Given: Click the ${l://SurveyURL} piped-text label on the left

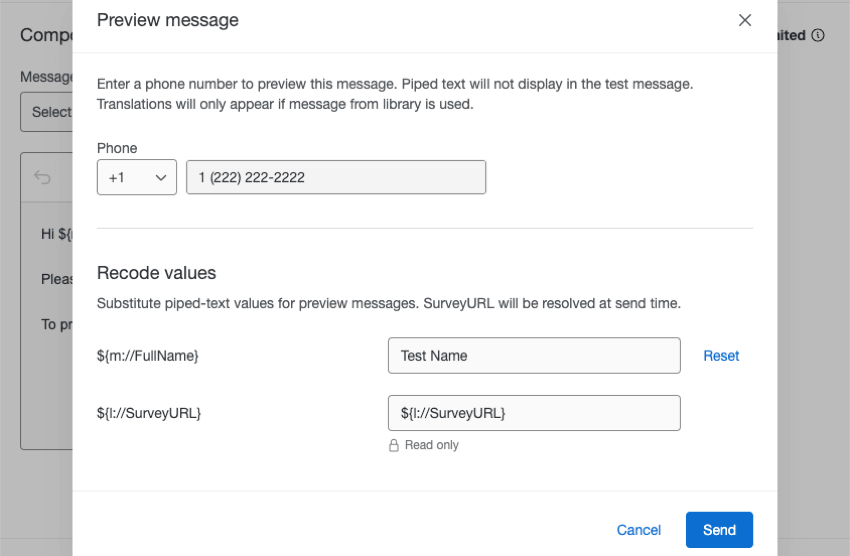Looking at the screenshot, I should [149, 413].
